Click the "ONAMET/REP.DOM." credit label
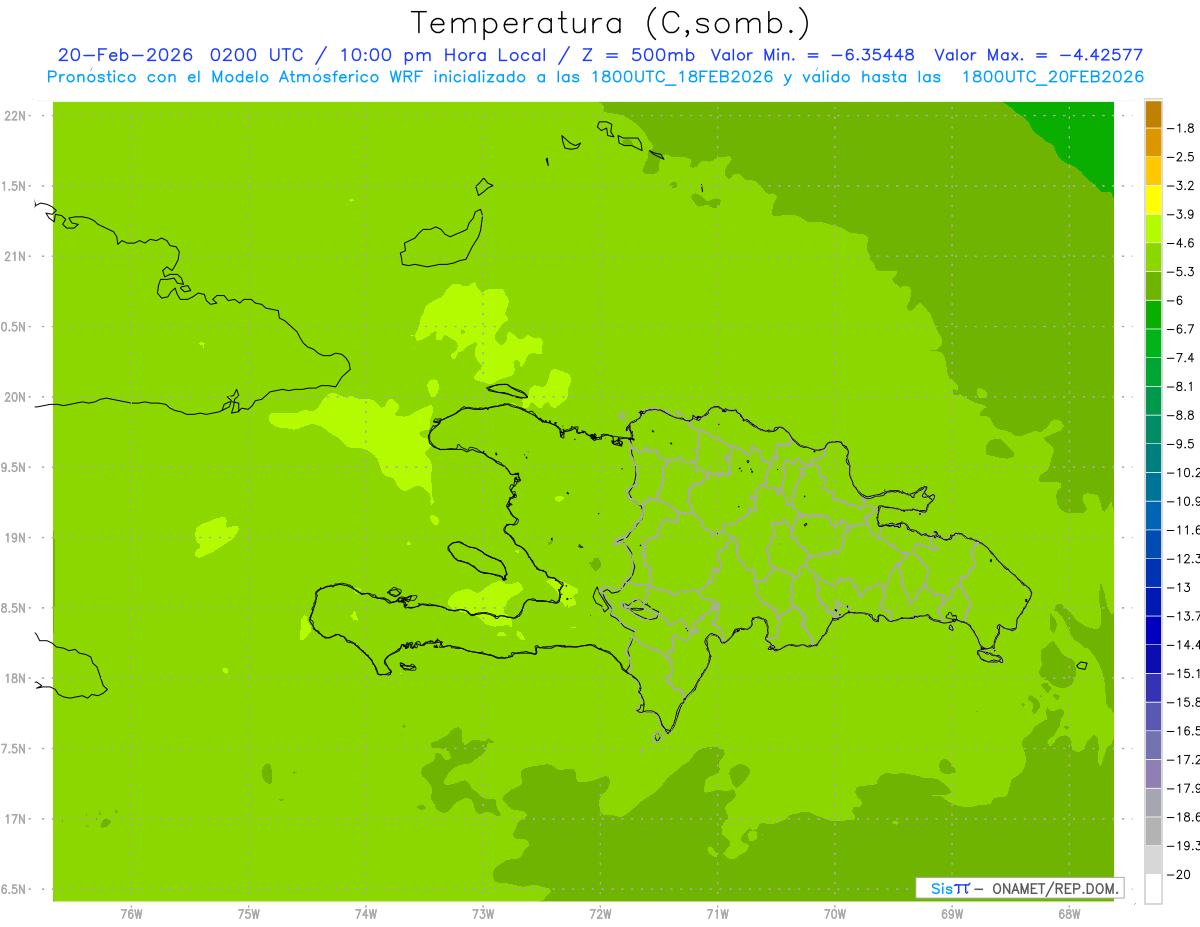Screen dimensions: 1200x927 (1056, 888)
